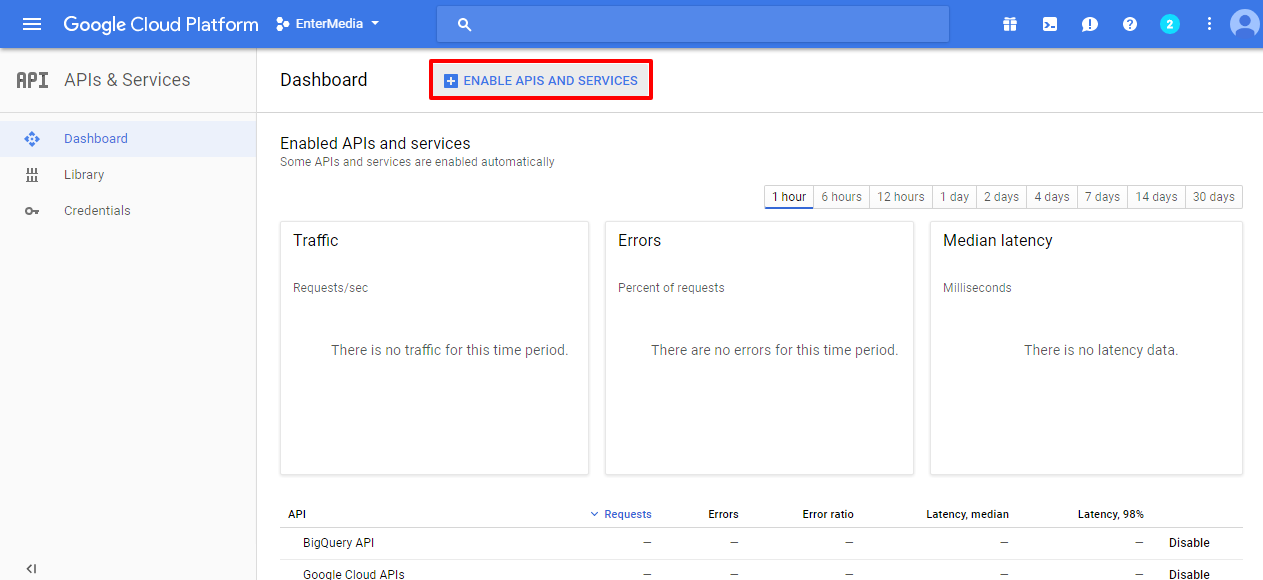The image size is (1263, 580).
Task: Click the Credentials key icon
Action: click(x=32, y=211)
